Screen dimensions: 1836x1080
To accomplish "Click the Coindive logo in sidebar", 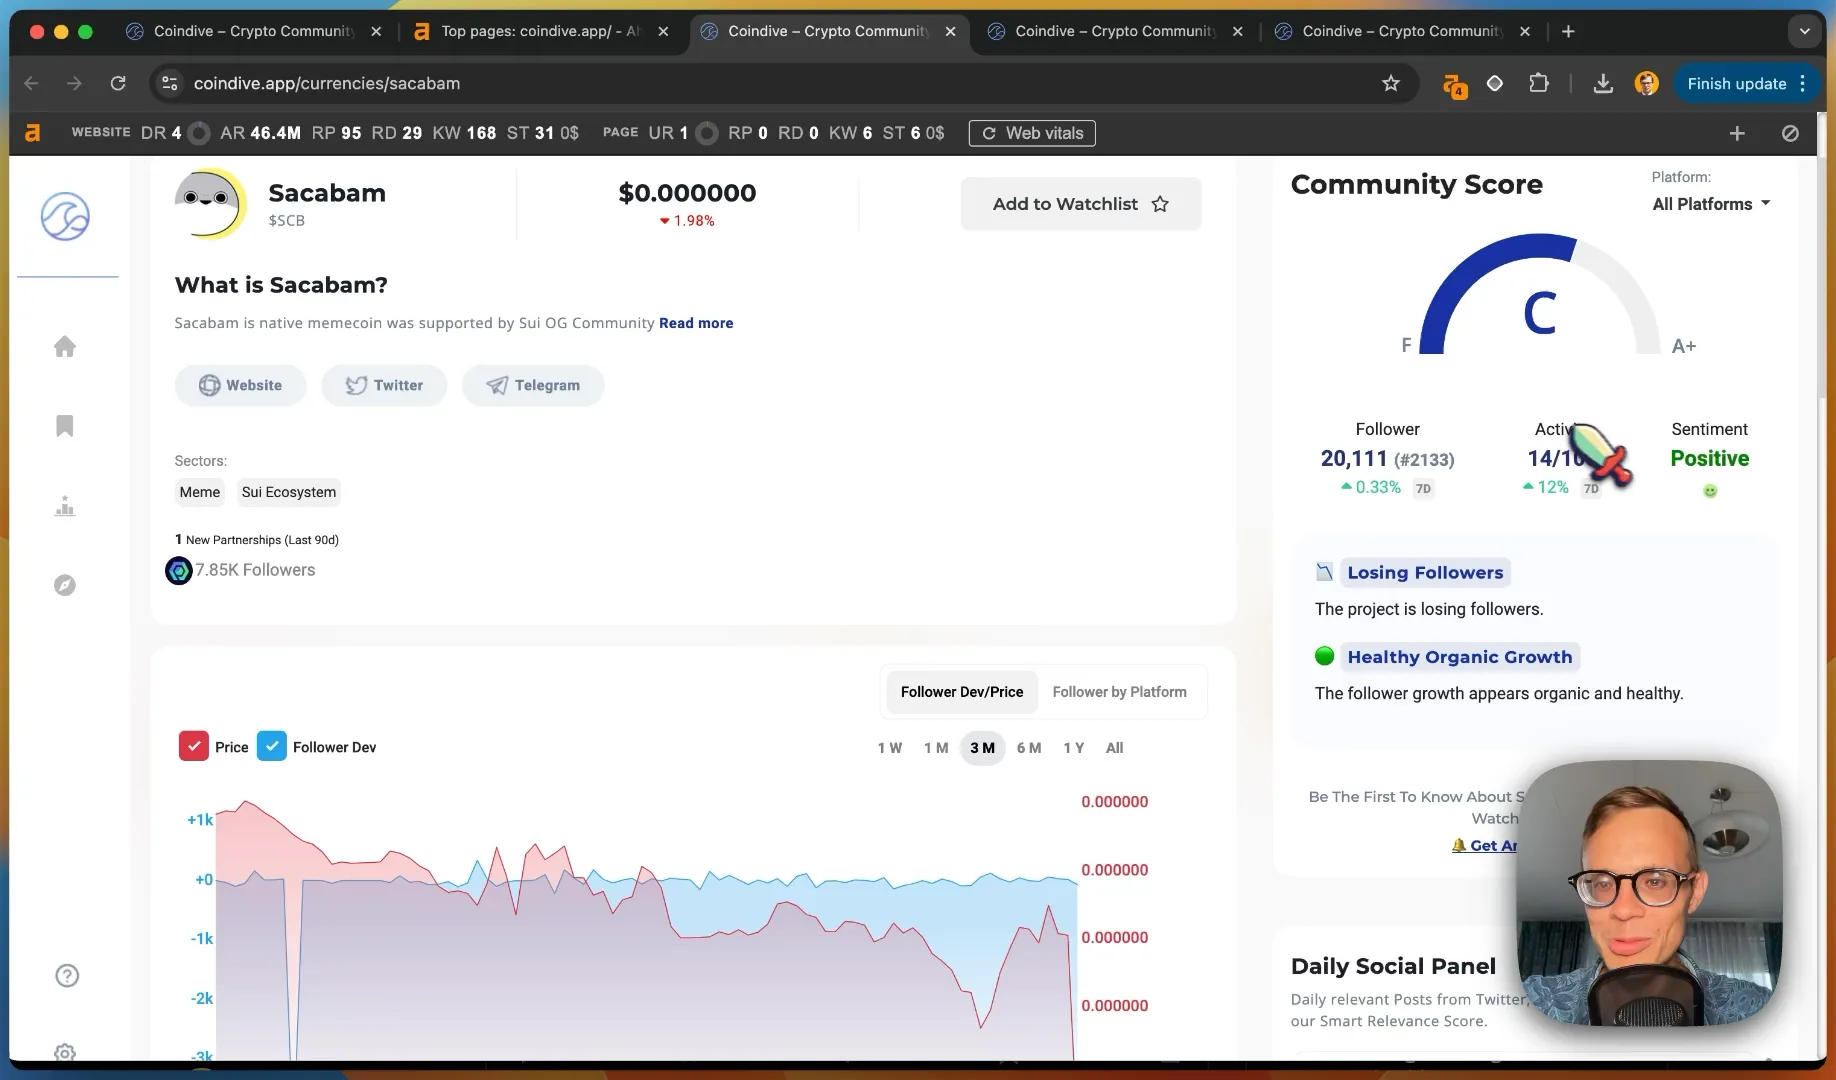I will click(65, 216).
